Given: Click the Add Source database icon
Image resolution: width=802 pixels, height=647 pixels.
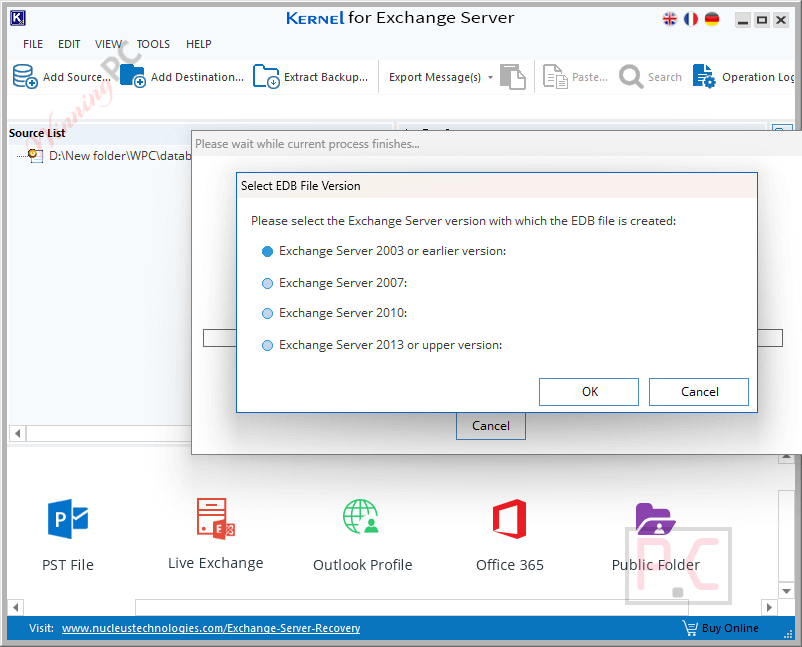Looking at the screenshot, I should (25, 76).
